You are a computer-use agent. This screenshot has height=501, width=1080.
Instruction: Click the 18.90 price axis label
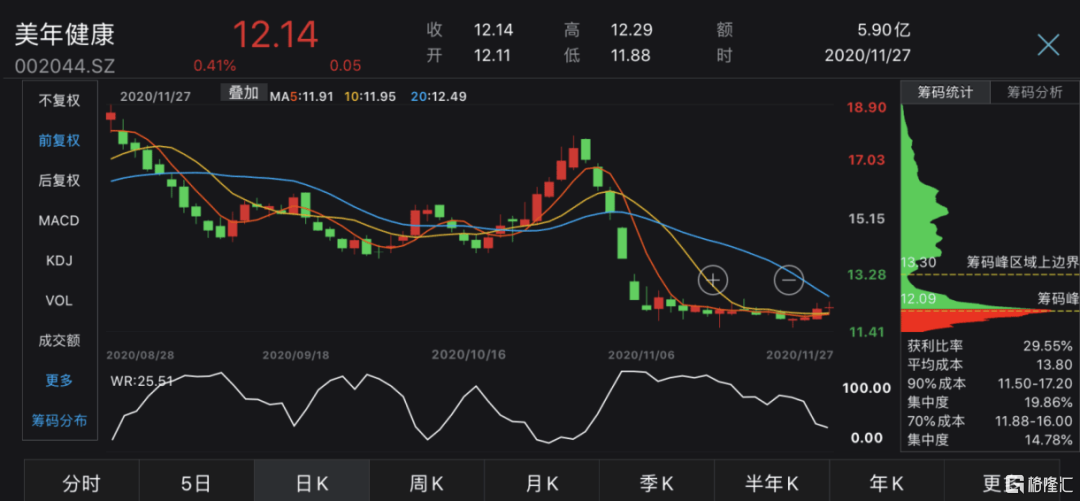point(867,108)
